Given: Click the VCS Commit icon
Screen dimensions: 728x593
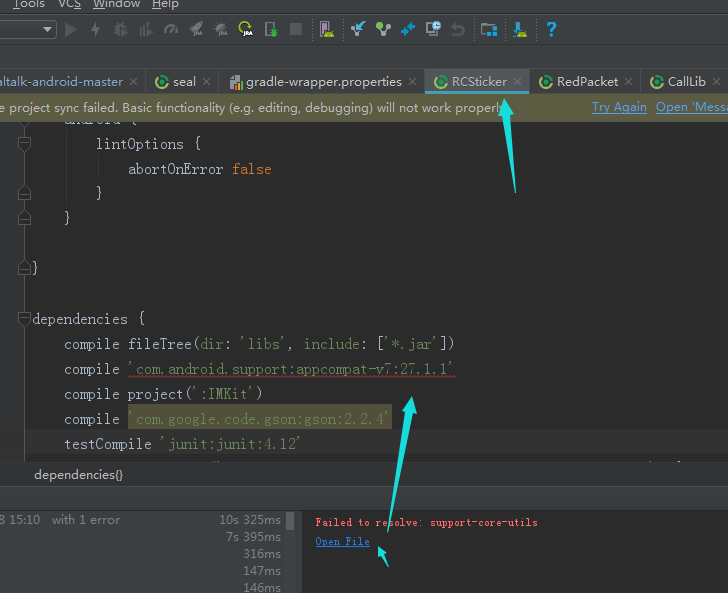Looking at the screenshot, I should click(x=383, y=29).
